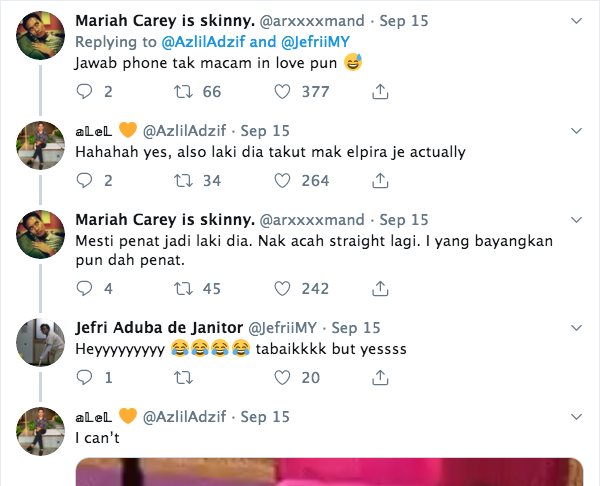Expand options menu on 'Hahahah yes' tweet

click(576, 131)
